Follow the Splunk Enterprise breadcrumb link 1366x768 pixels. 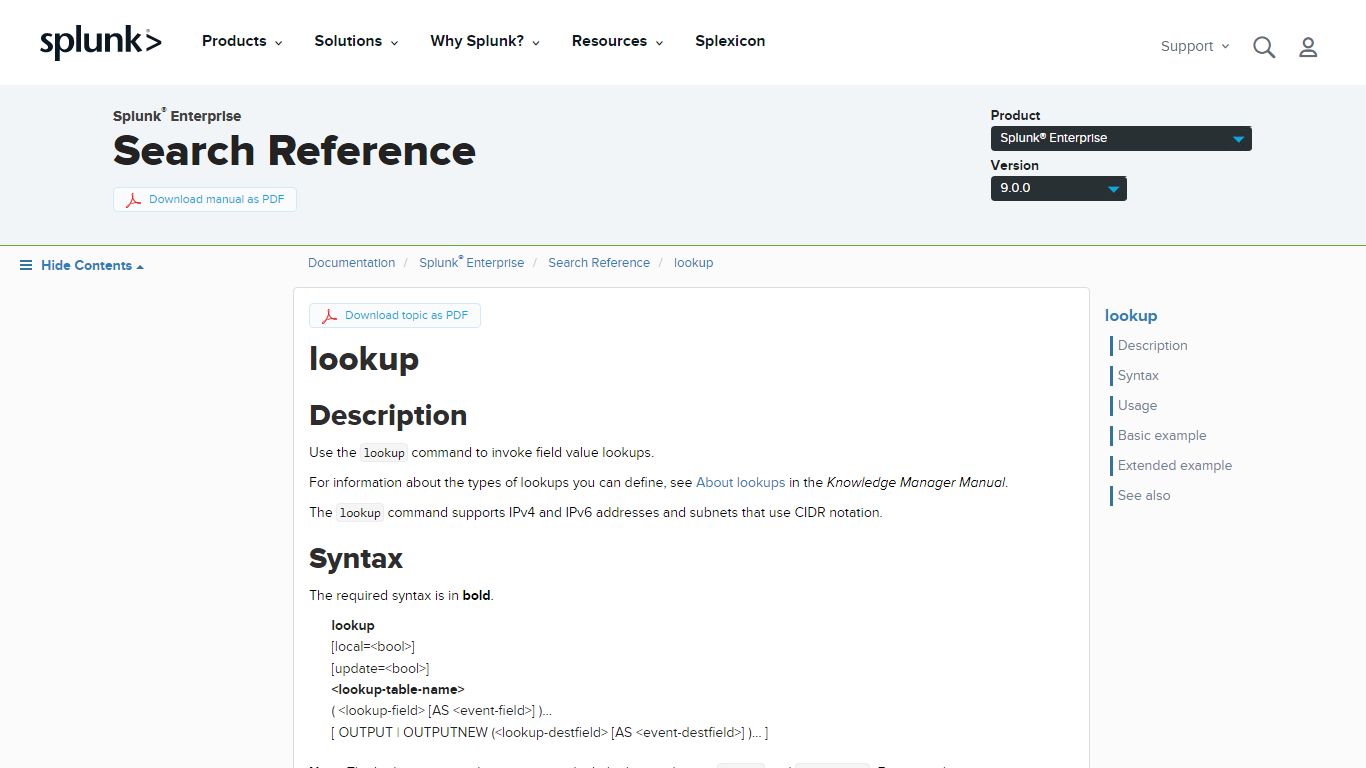[x=471, y=263]
